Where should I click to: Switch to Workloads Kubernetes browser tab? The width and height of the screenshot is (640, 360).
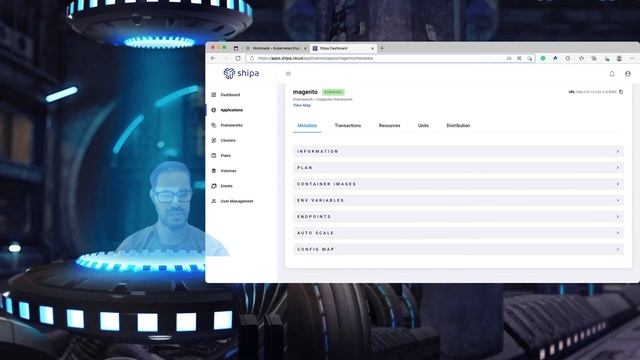pos(276,48)
